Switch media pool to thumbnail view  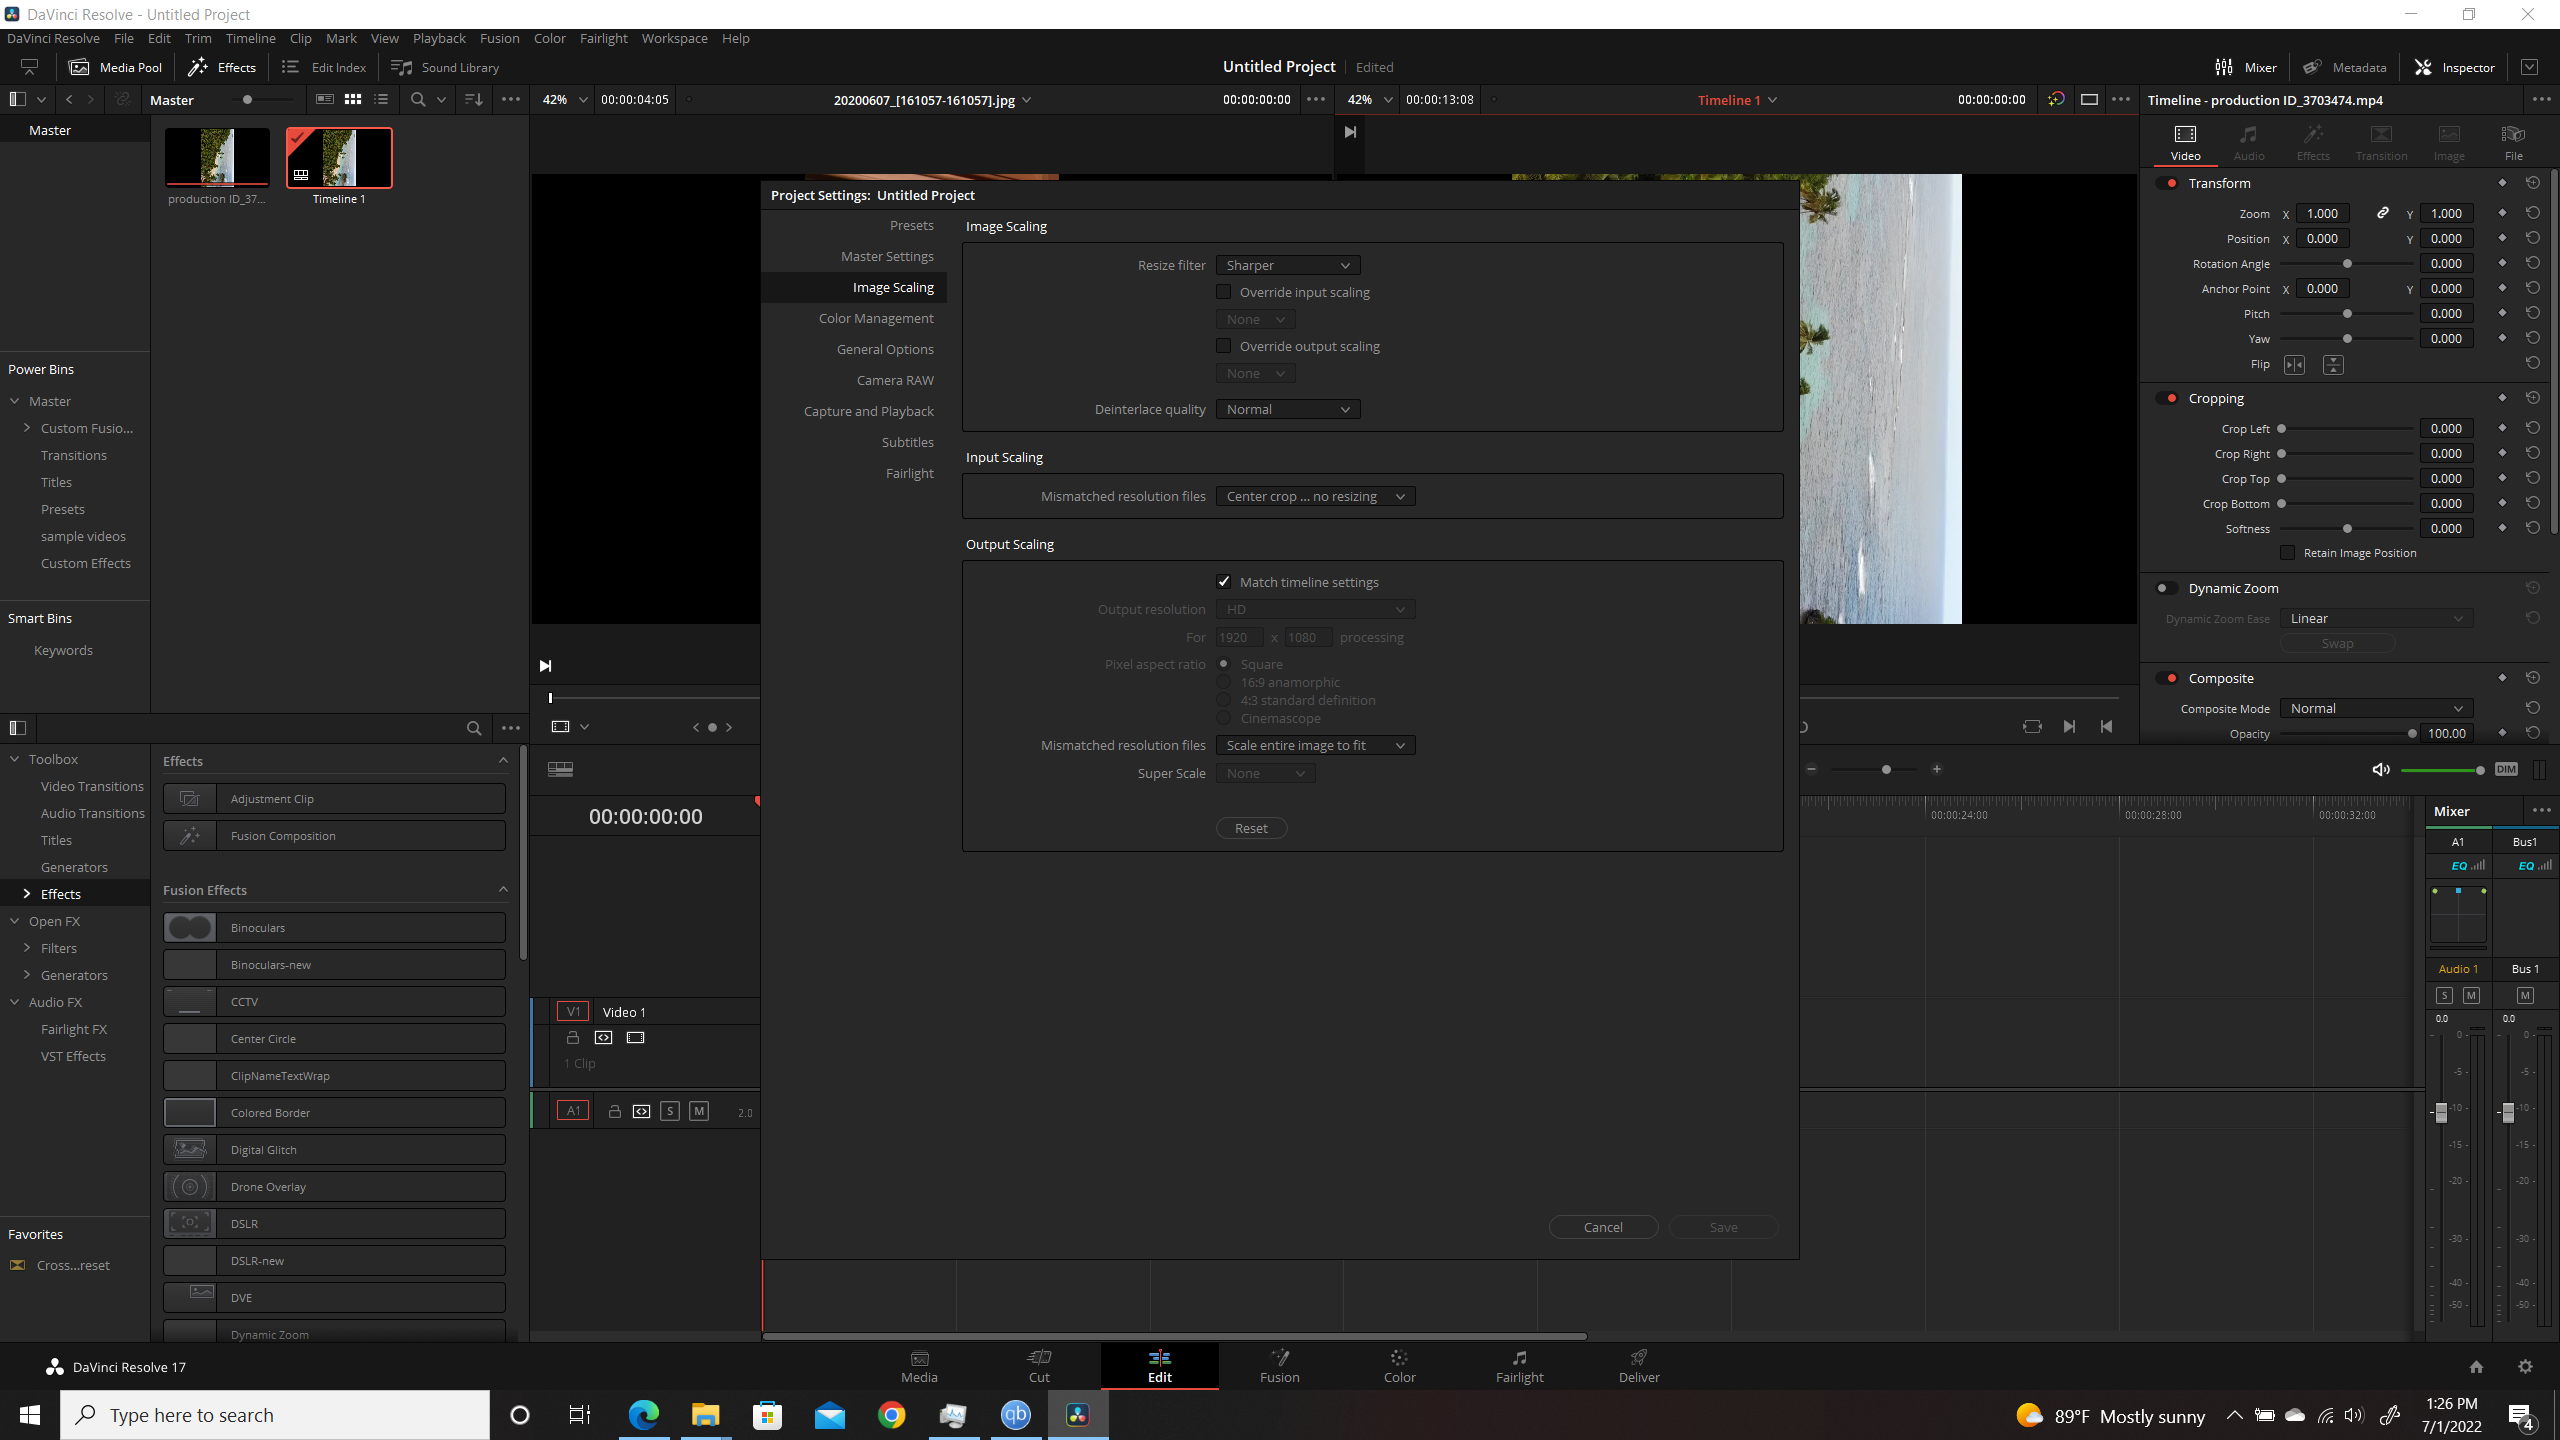353,99
